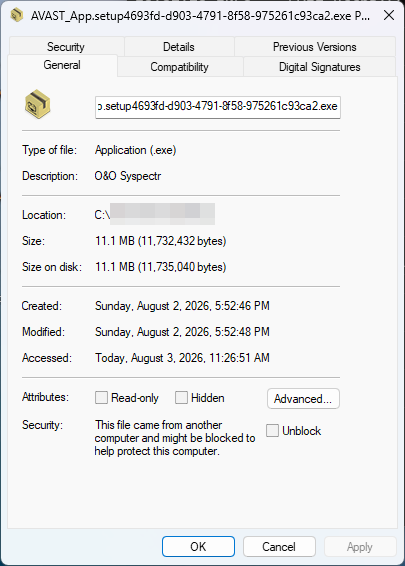
Task: Tick the Hidden attribute checkbox
Action: pos(181,398)
